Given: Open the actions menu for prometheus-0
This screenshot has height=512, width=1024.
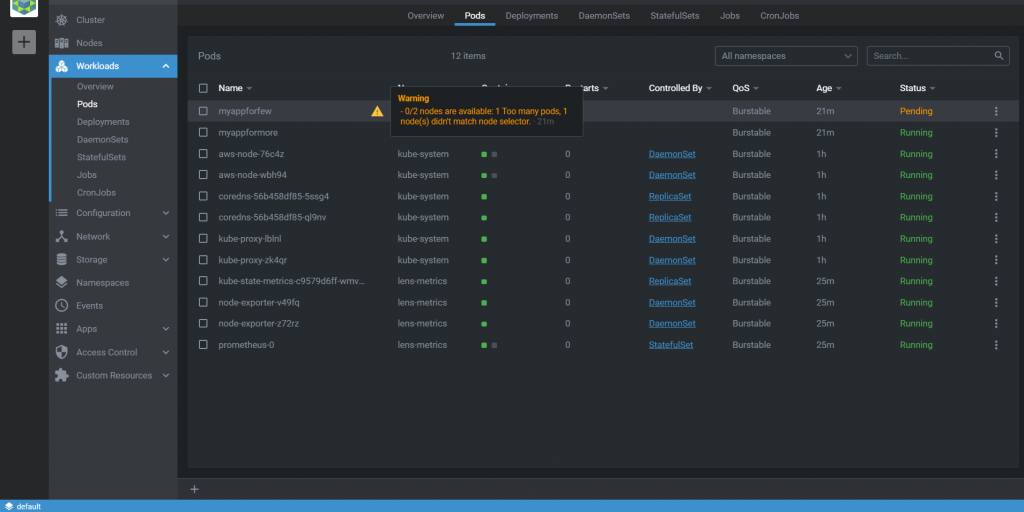Looking at the screenshot, I should click(996, 345).
